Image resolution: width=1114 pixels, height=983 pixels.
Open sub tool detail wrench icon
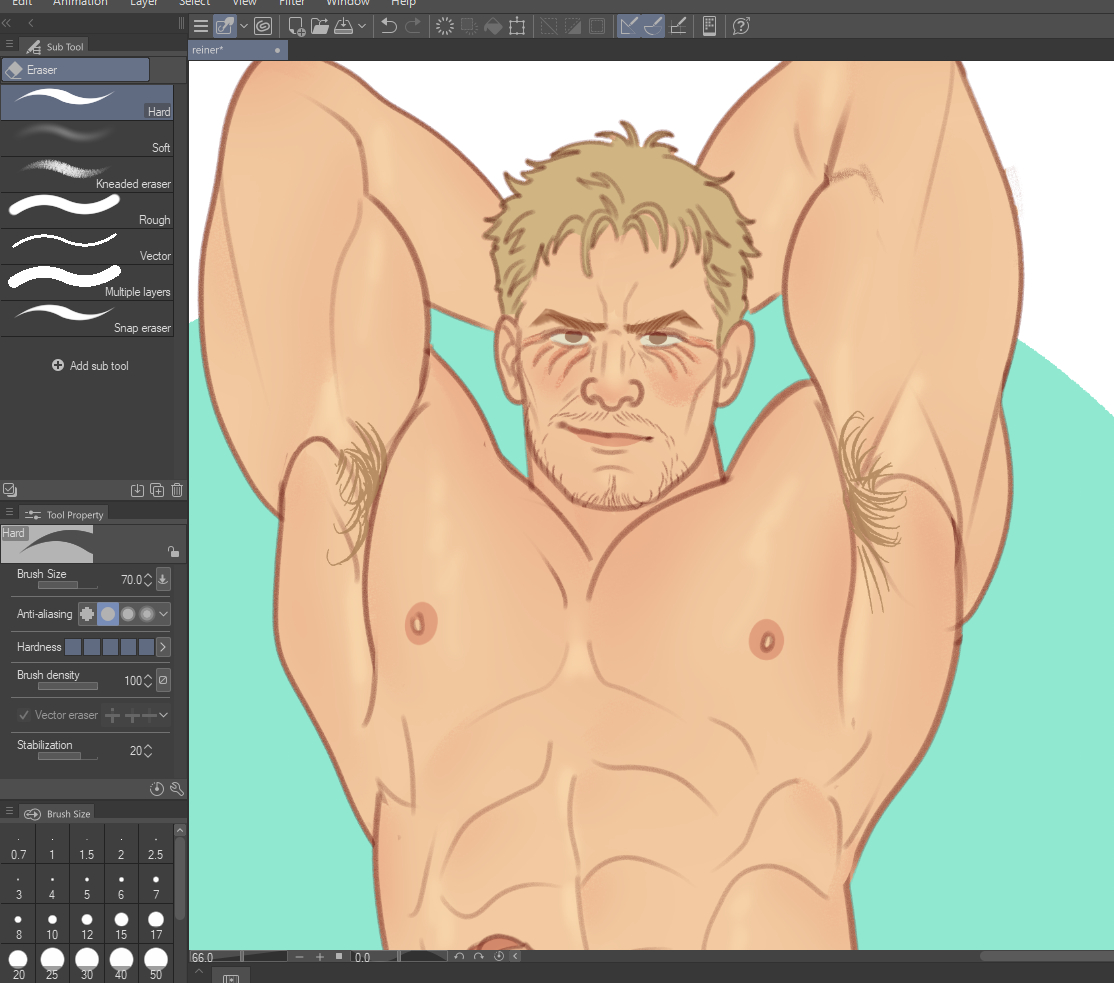click(177, 788)
